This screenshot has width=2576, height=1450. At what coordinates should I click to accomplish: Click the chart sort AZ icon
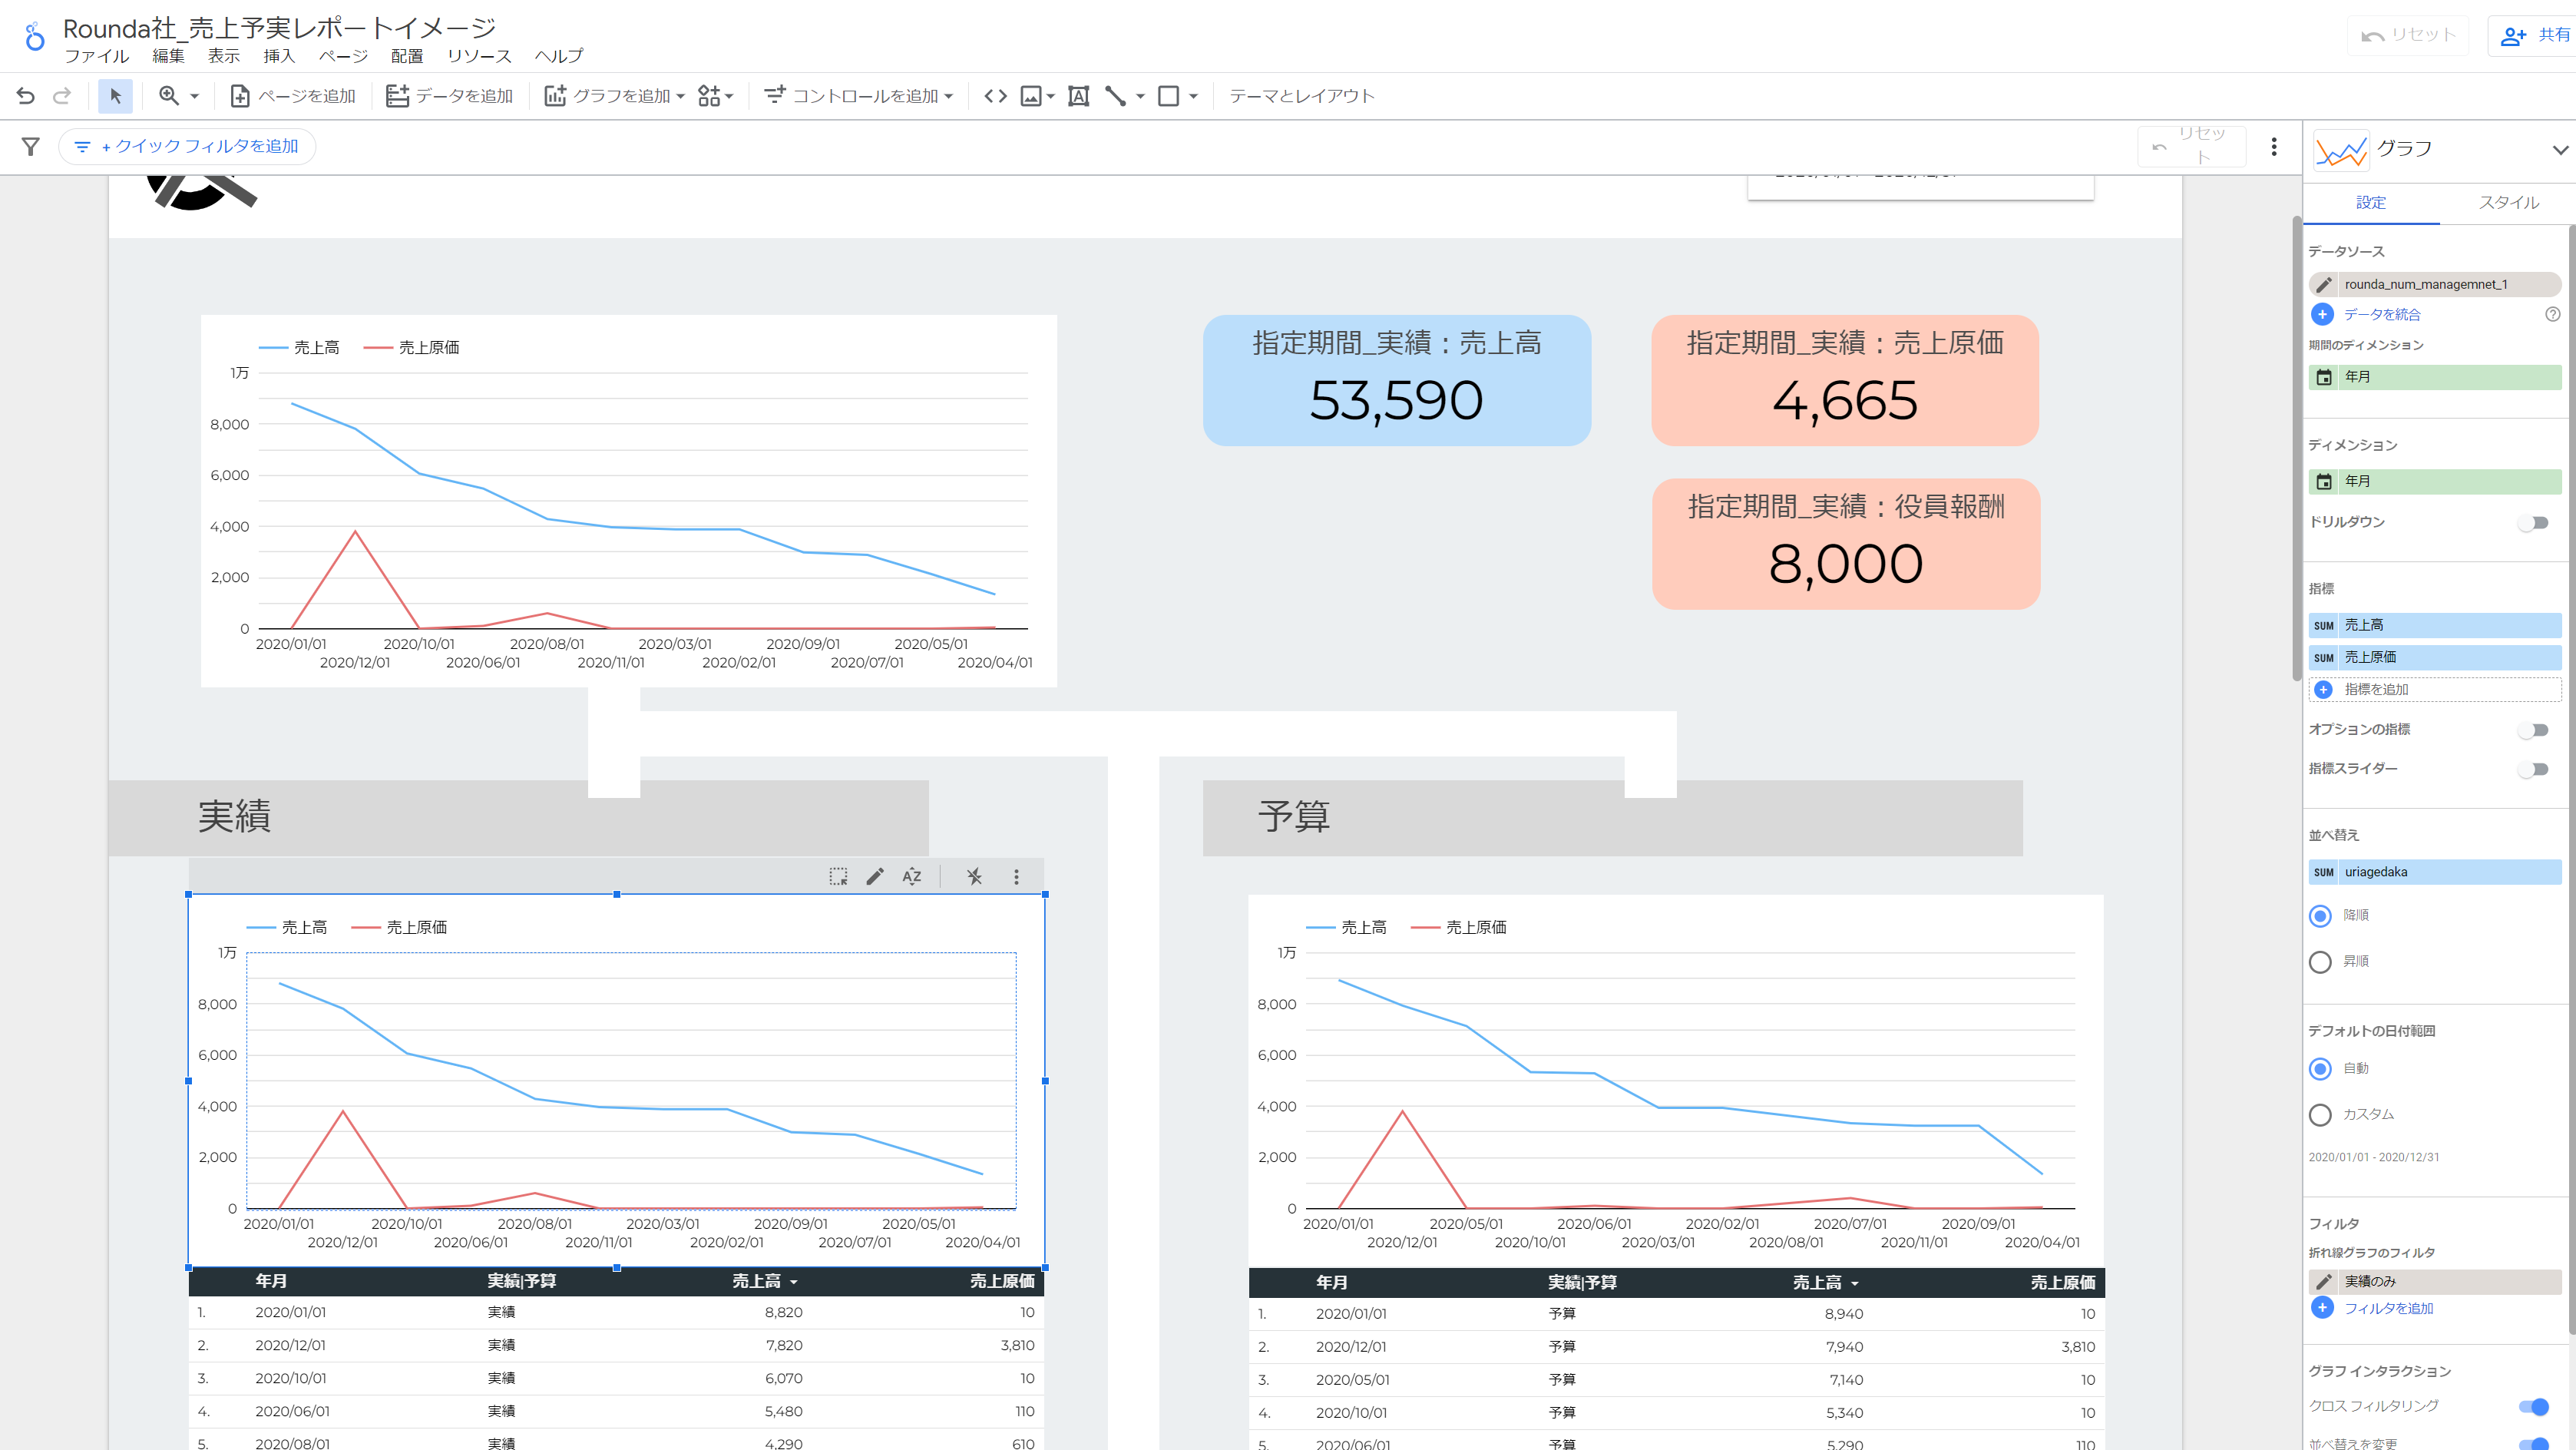tap(911, 877)
